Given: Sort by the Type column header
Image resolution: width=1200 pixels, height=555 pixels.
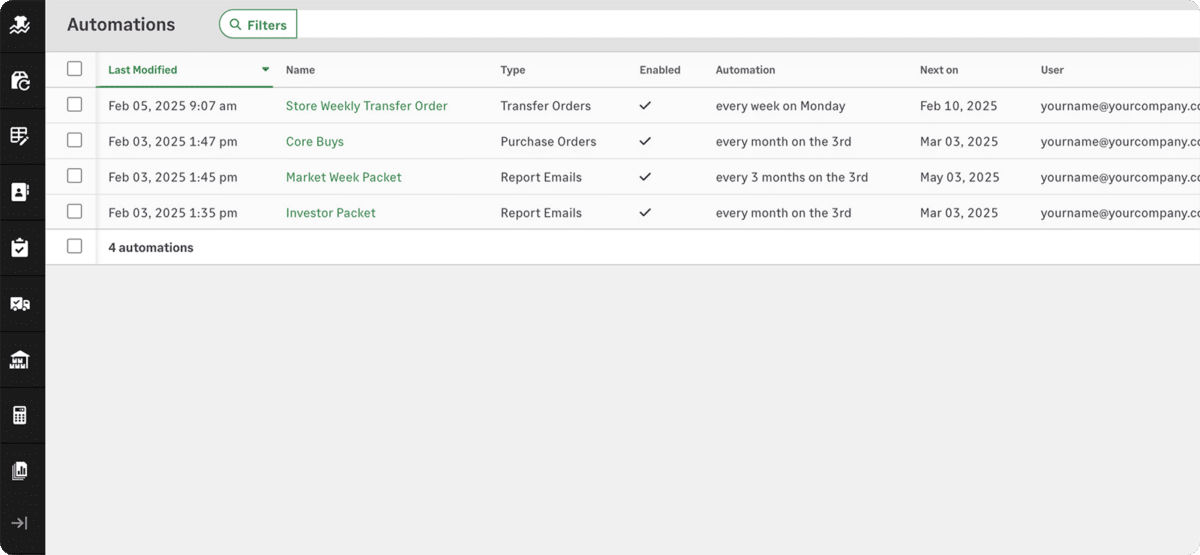Looking at the screenshot, I should point(513,70).
